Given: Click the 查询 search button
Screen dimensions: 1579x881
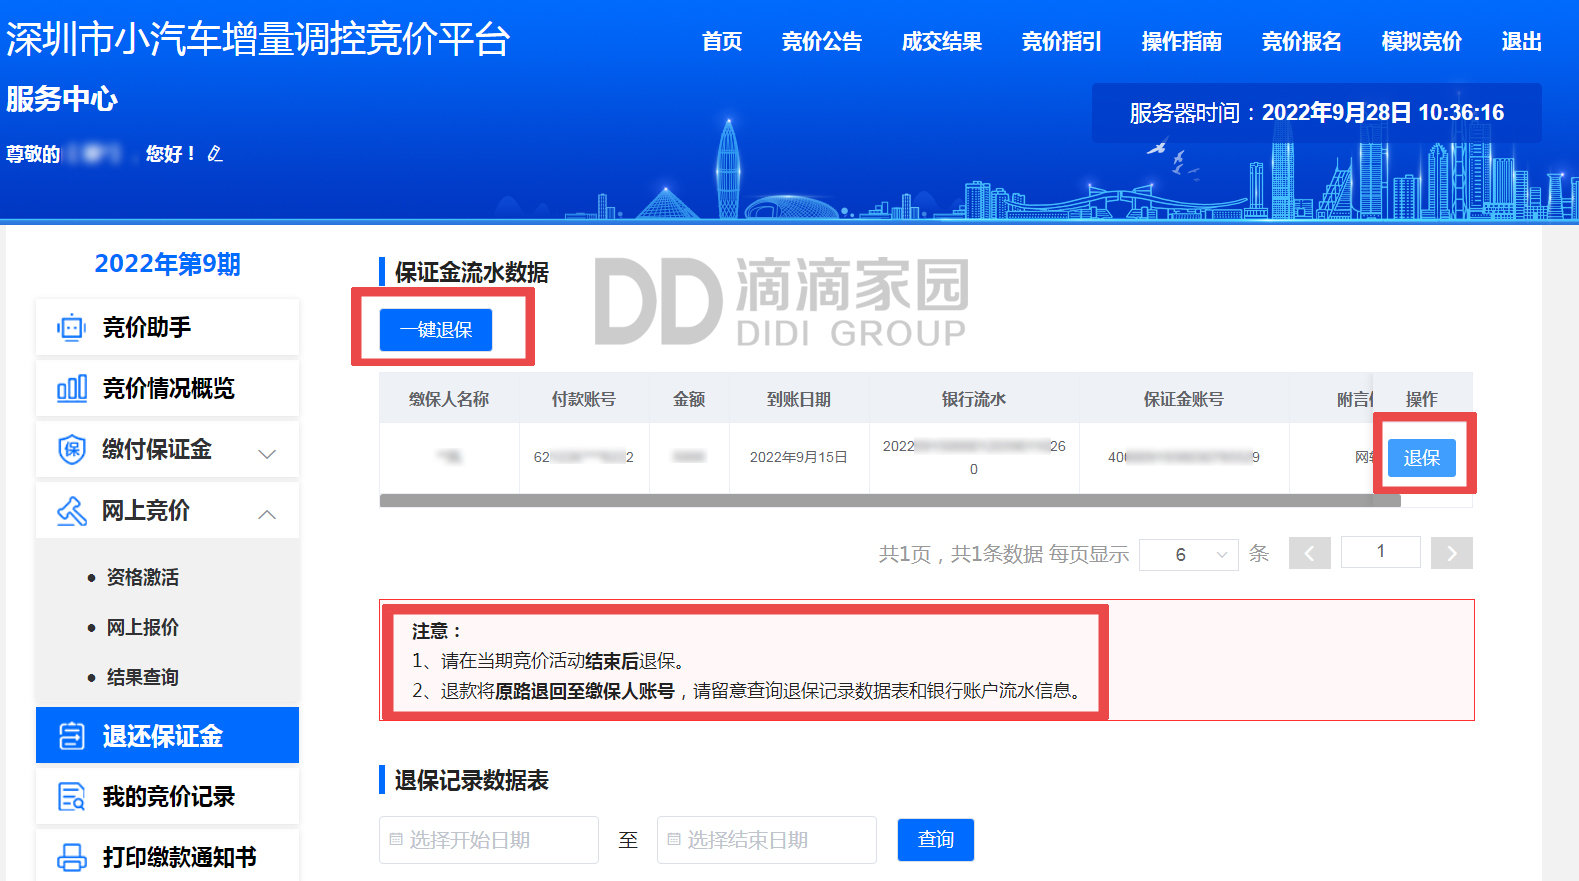Looking at the screenshot, I should 936,840.
